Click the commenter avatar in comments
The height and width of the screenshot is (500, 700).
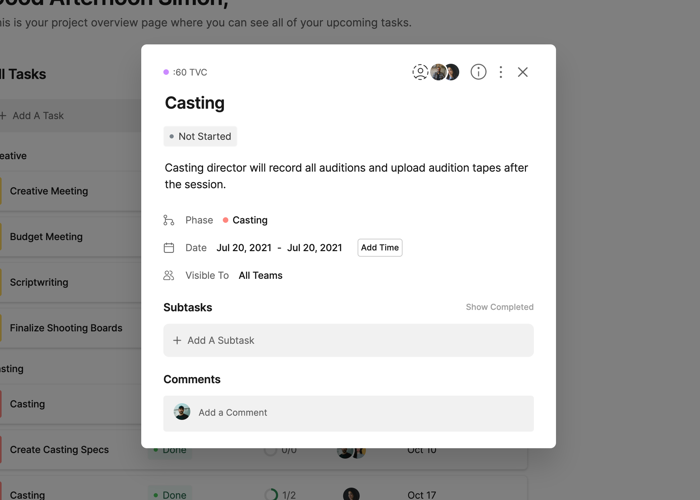click(x=182, y=412)
